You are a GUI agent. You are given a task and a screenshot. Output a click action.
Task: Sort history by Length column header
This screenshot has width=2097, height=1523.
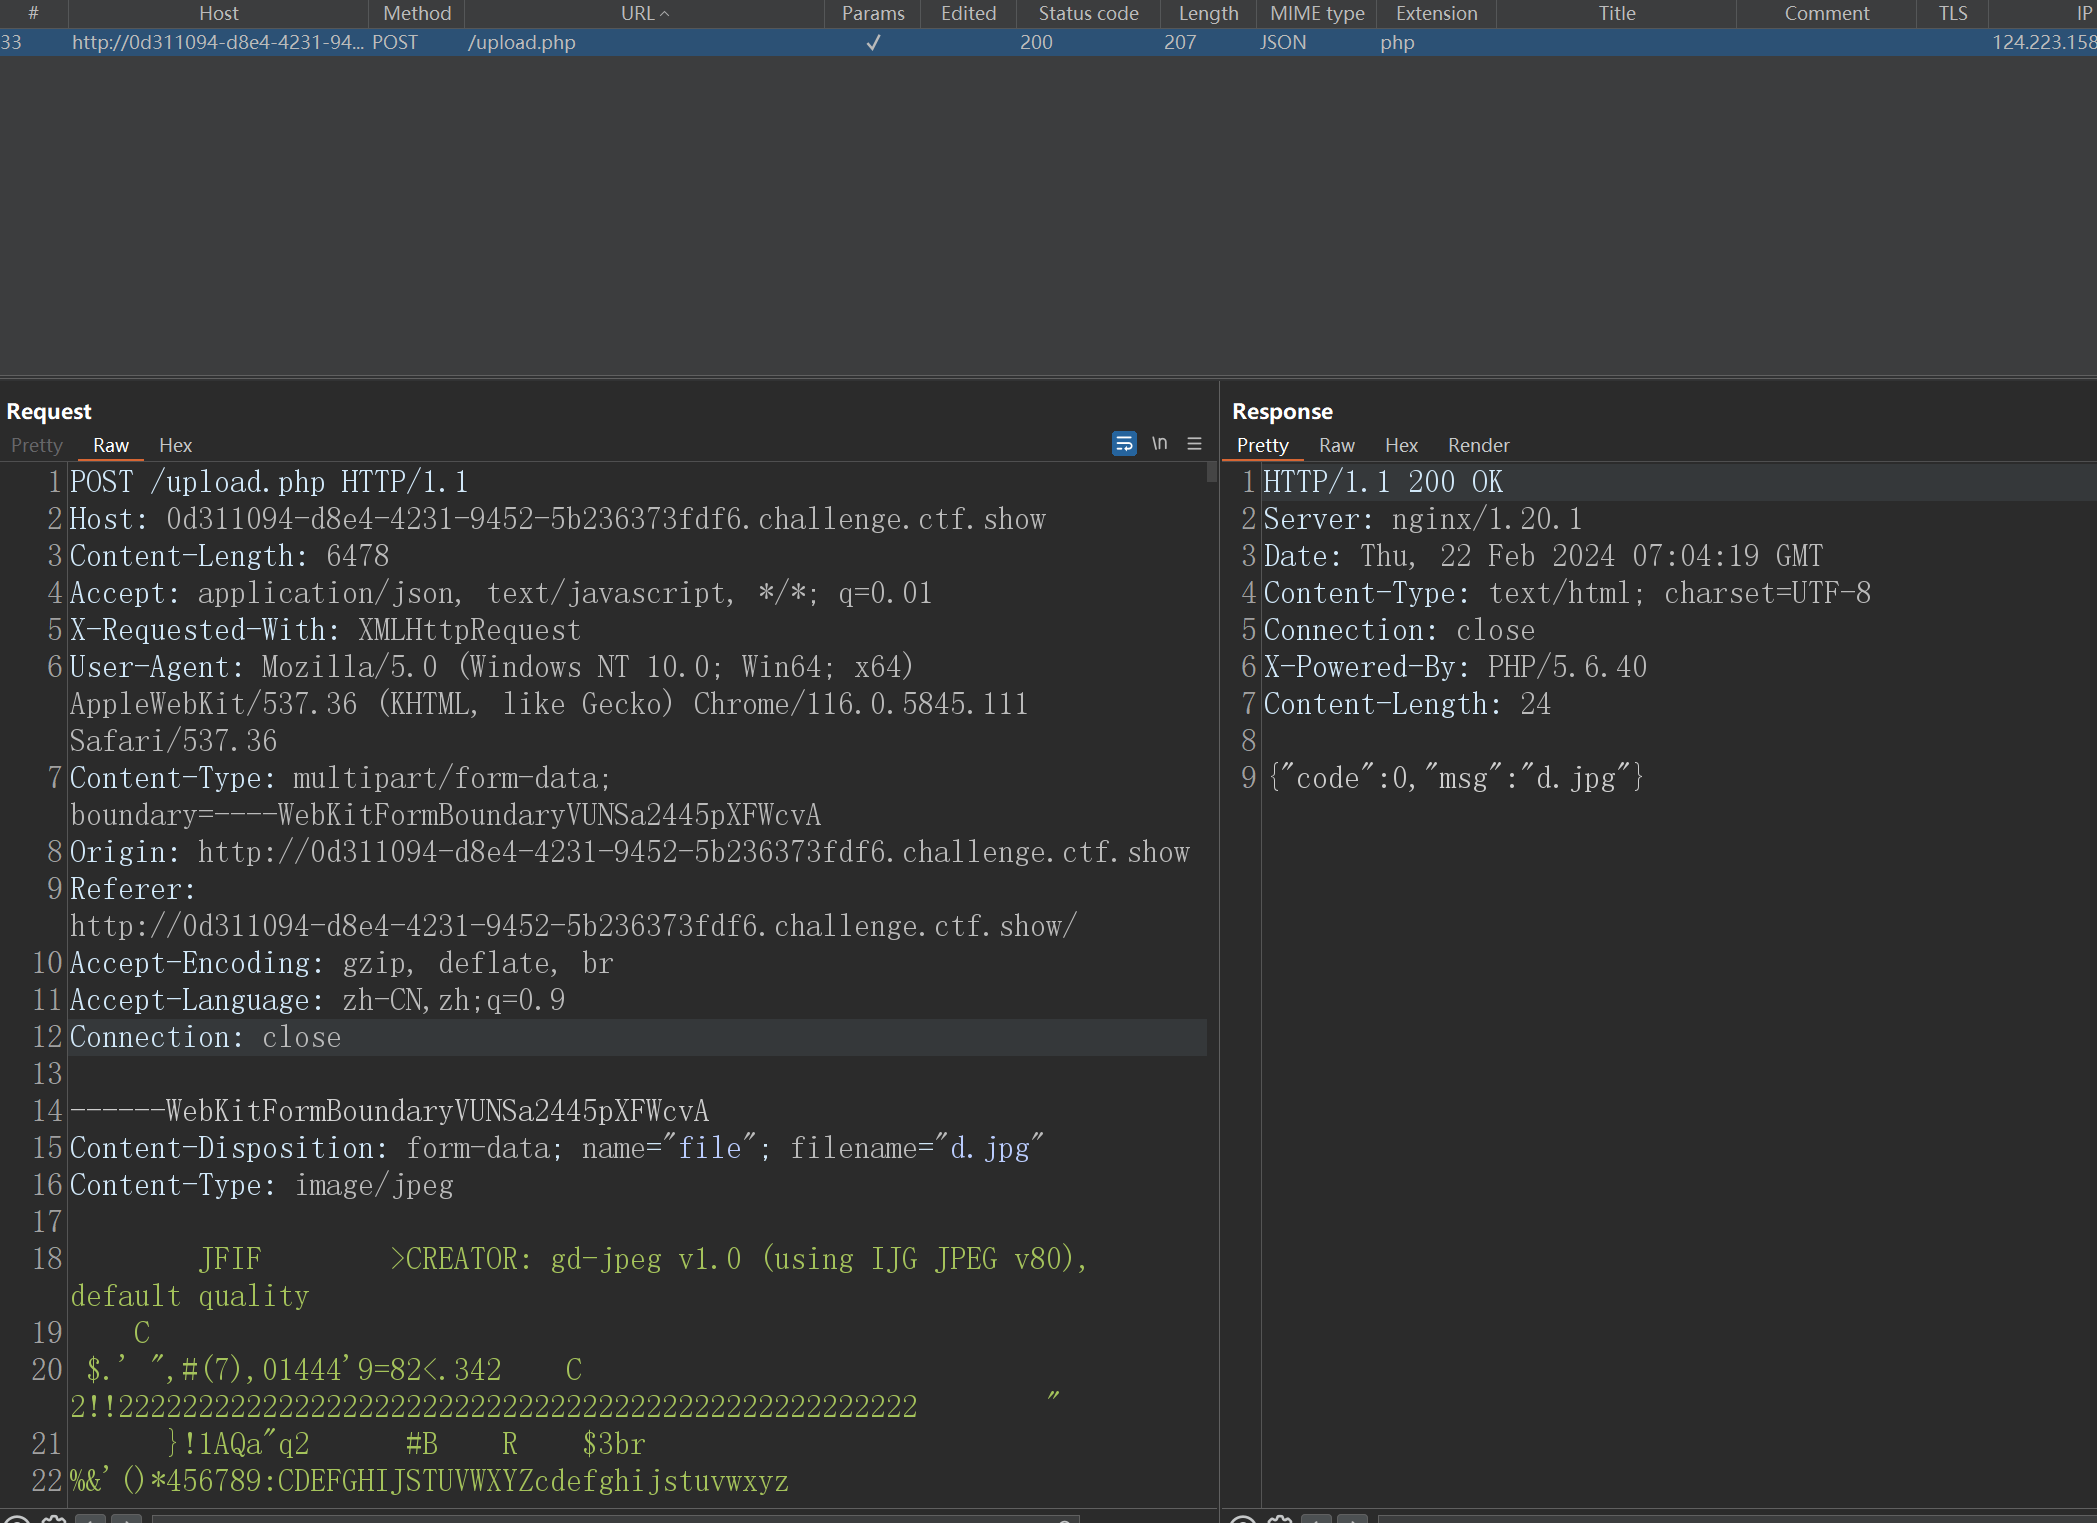(1208, 13)
